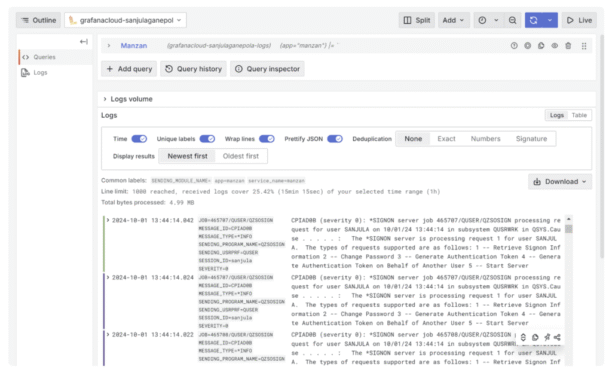Open the Add dropdown menu
612x369 pixels.
[x=453, y=20]
